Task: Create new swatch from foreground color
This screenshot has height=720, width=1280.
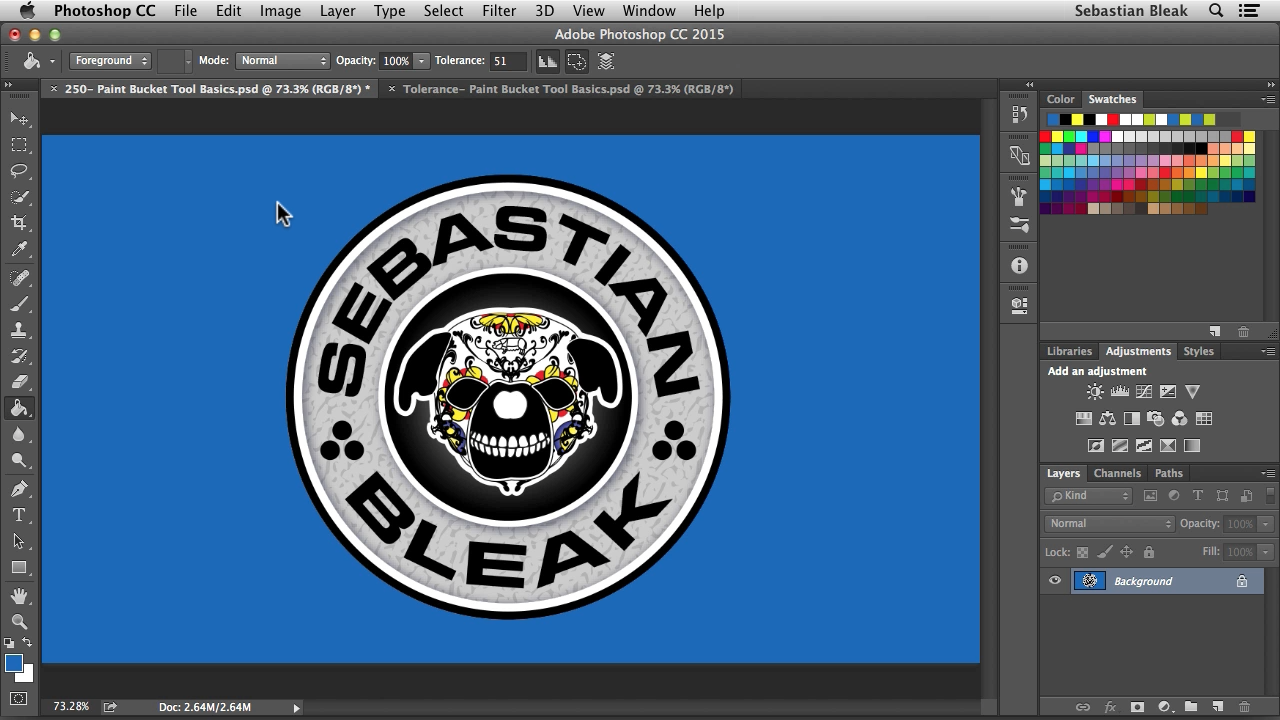Action: [x=1214, y=332]
